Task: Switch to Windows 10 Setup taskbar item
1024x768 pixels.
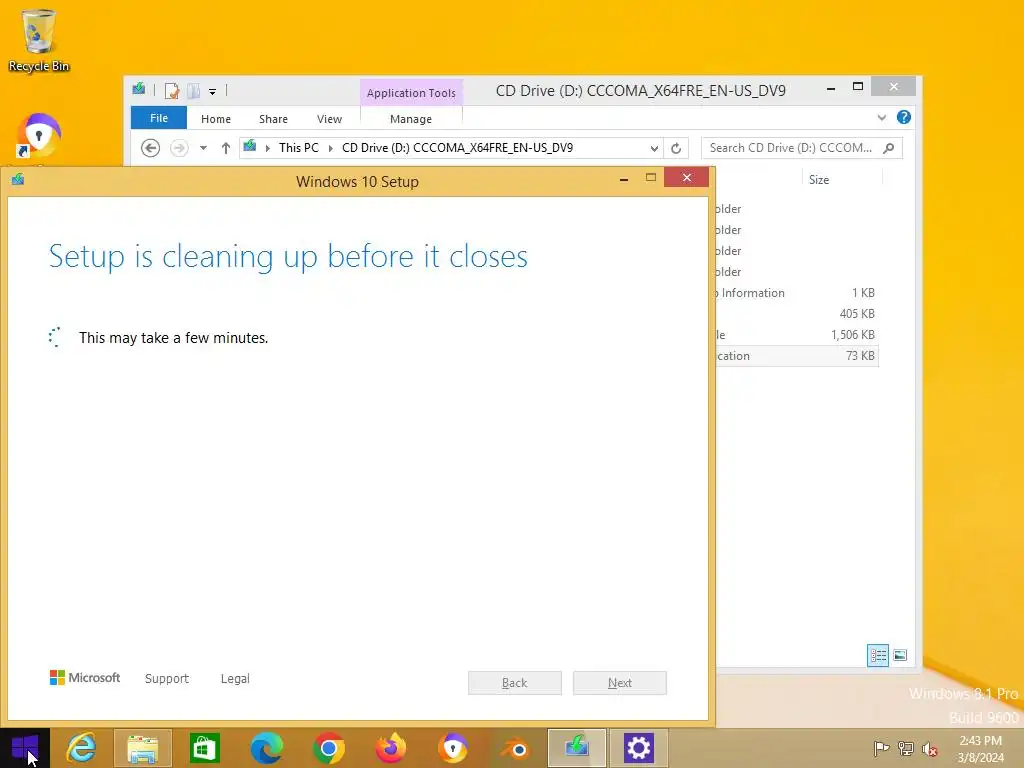Action: point(577,748)
